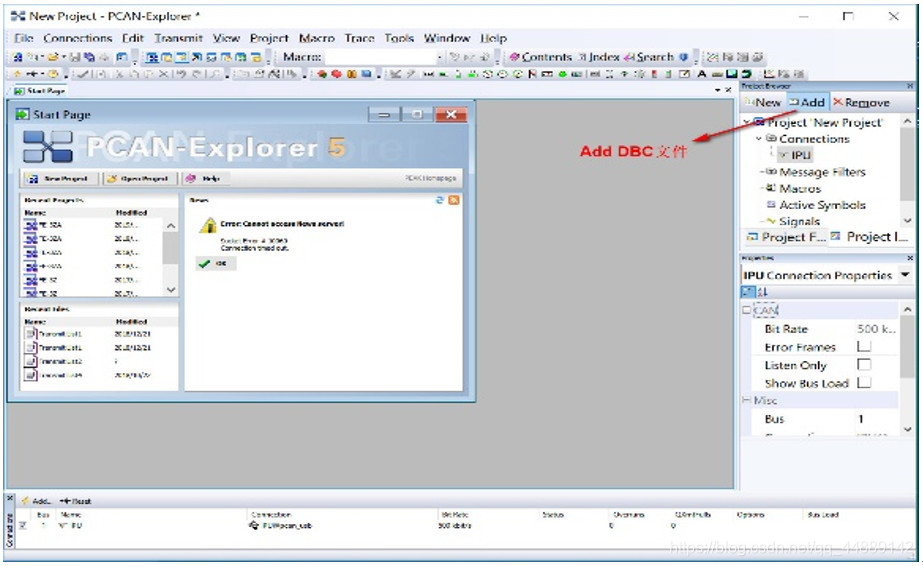Click the PCAN Homepage link on Start Page
Image resolution: width=923 pixels, height=566 pixels.
click(431, 178)
